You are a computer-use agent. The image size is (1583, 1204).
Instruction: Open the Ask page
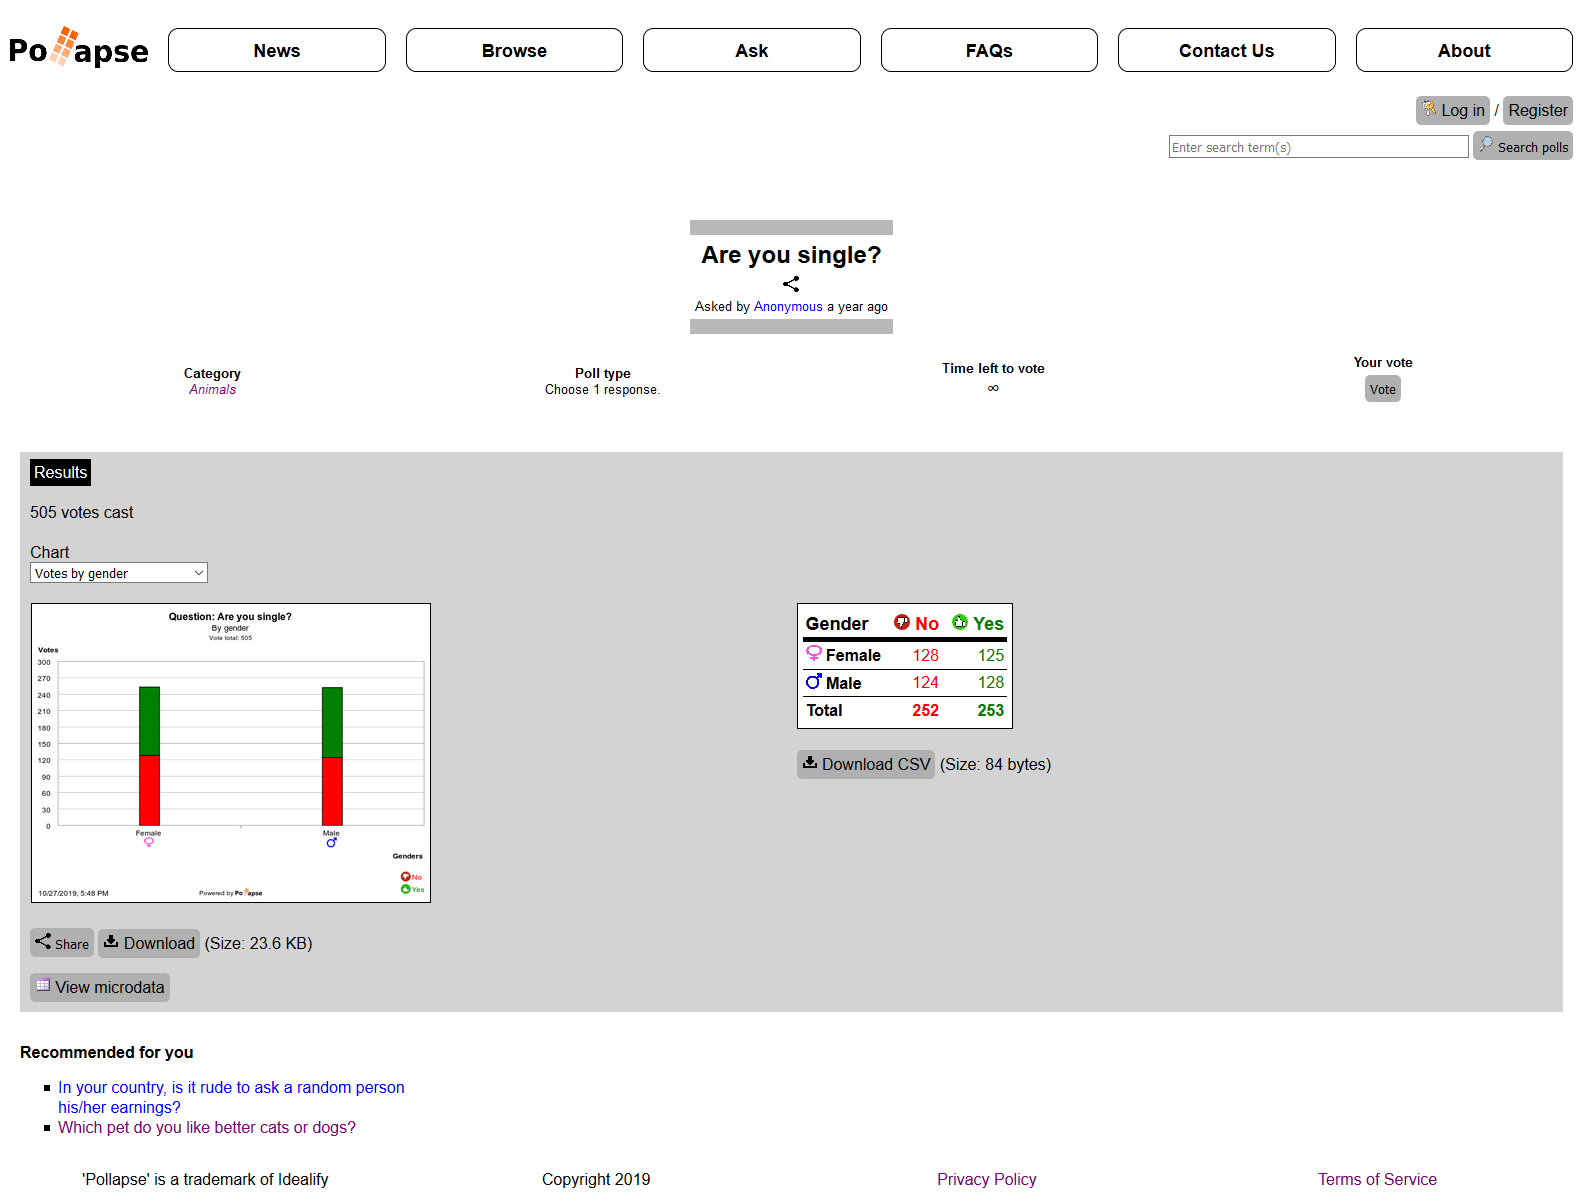(752, 50)
